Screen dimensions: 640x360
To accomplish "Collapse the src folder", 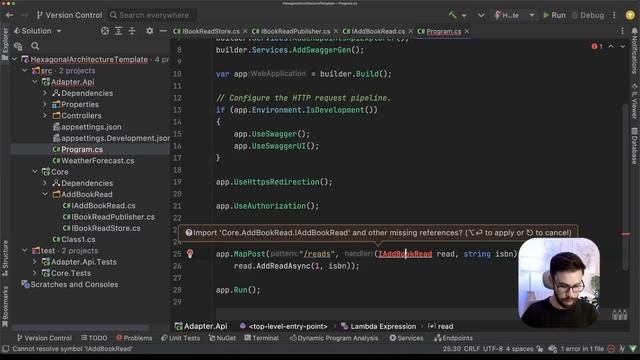I will 25,70.
